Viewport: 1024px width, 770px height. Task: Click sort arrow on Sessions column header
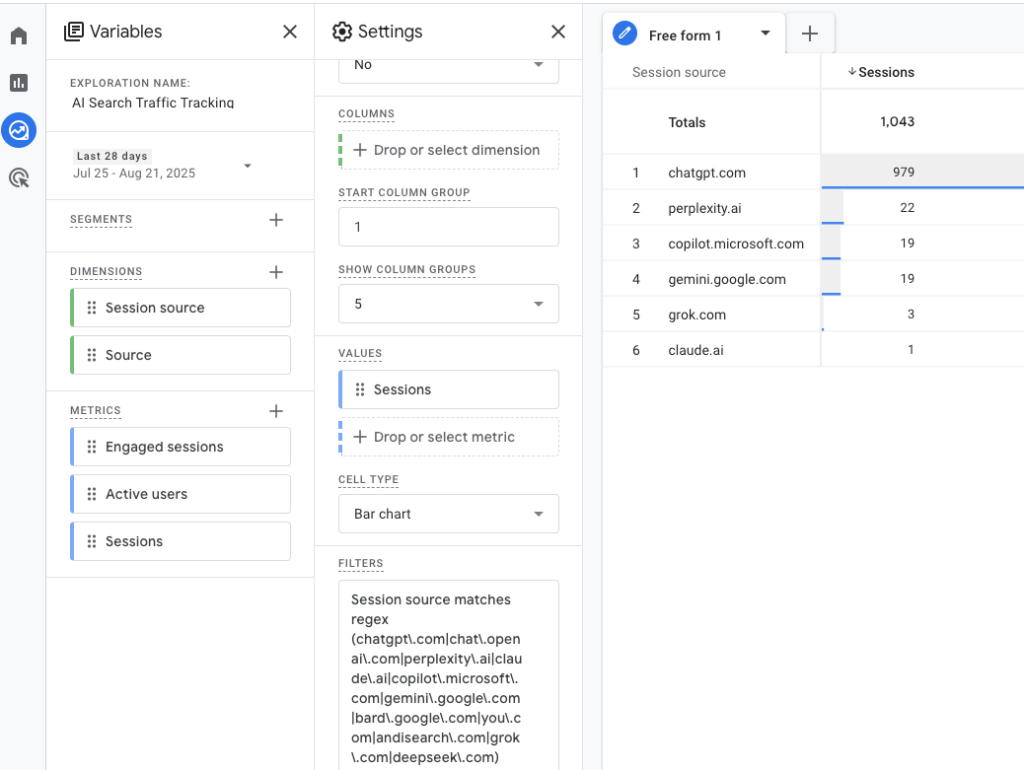coord(852,72)
